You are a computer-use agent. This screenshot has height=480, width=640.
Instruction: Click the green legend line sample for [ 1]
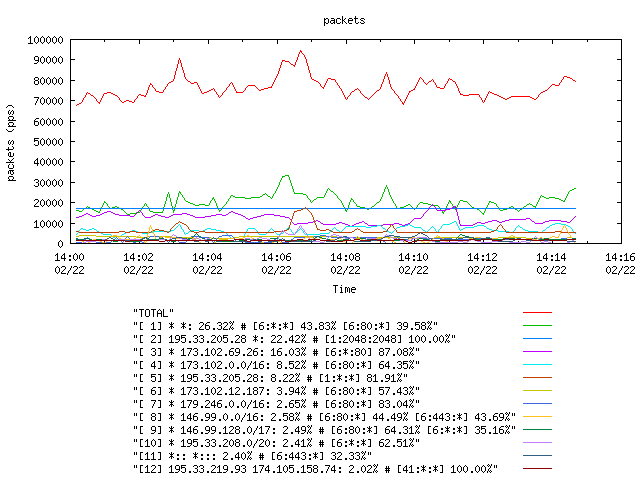pos(537,326)
